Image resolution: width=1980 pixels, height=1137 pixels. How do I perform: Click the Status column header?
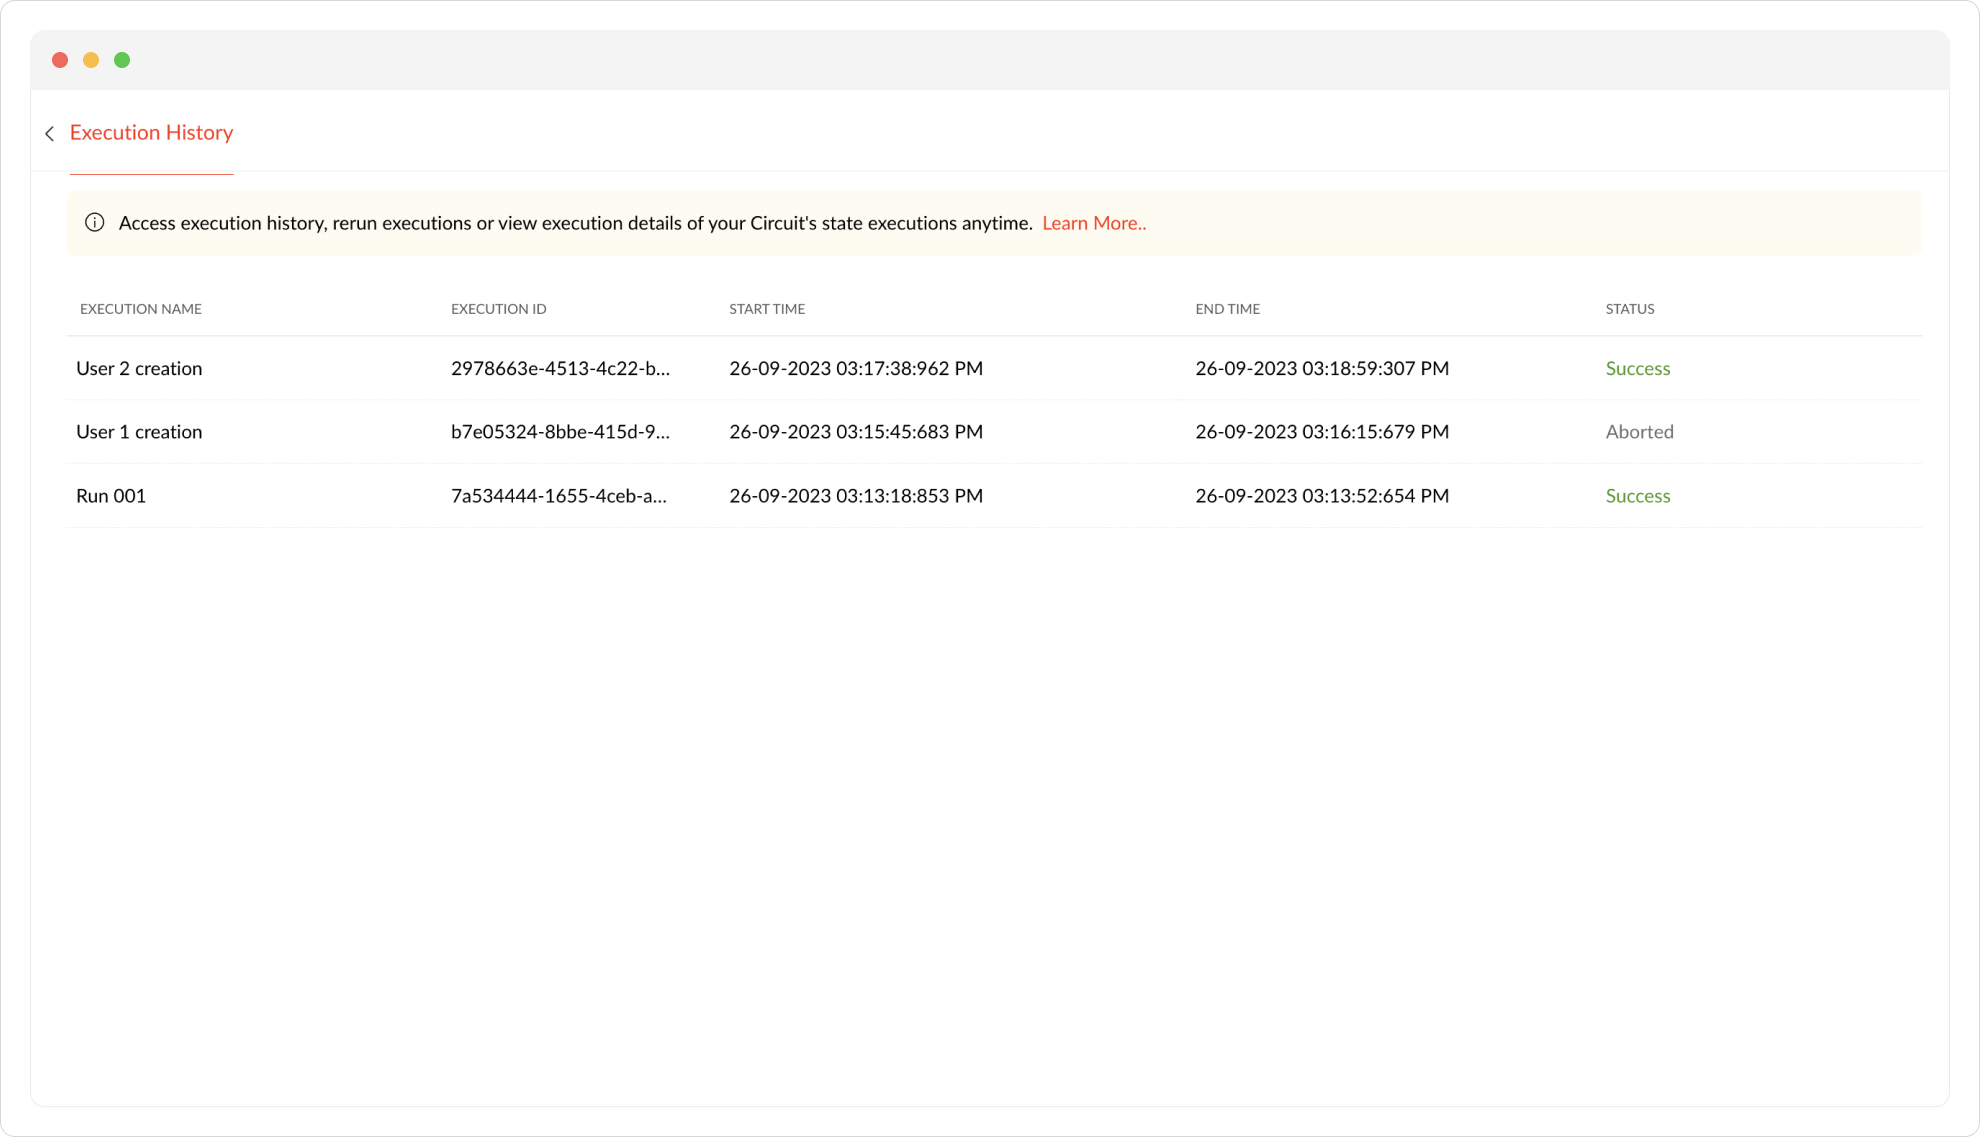click(x=1629, y=309)
